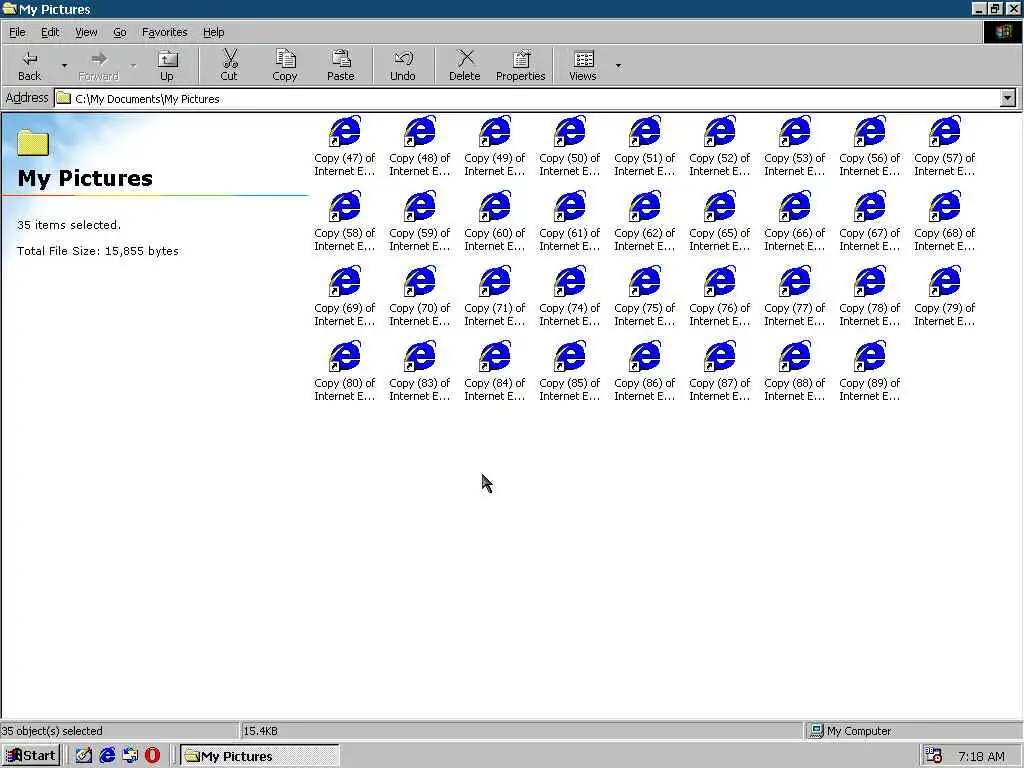This screenshot has width=1024, height=768.
Task: Select Copy (62) of Internet Explorer shortcut
Action: pos(645,221)
